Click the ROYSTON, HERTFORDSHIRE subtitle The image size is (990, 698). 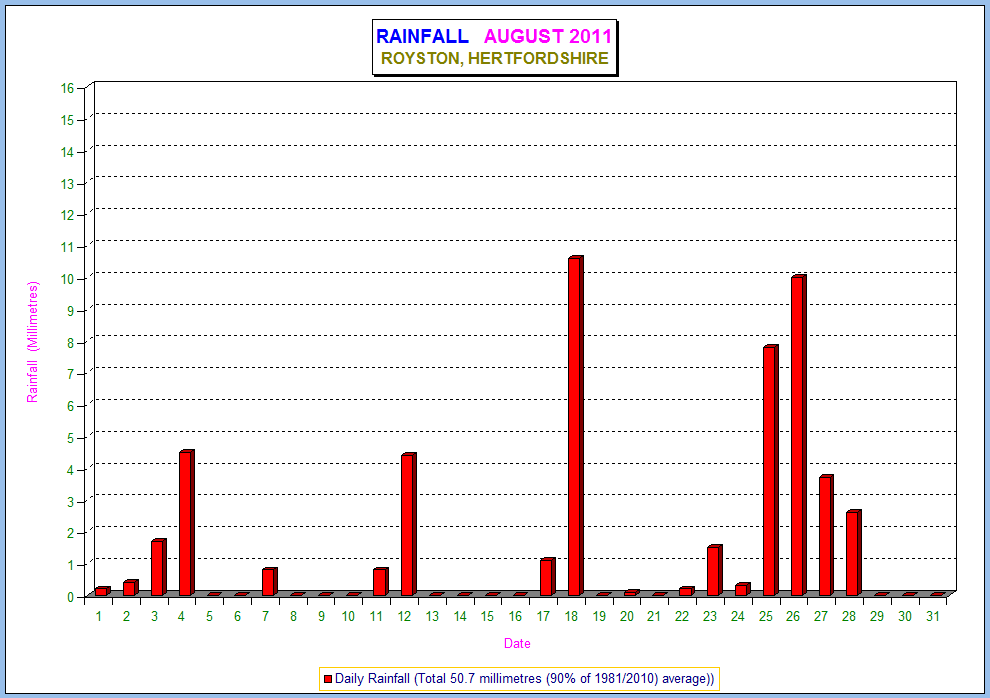point(494,58)
